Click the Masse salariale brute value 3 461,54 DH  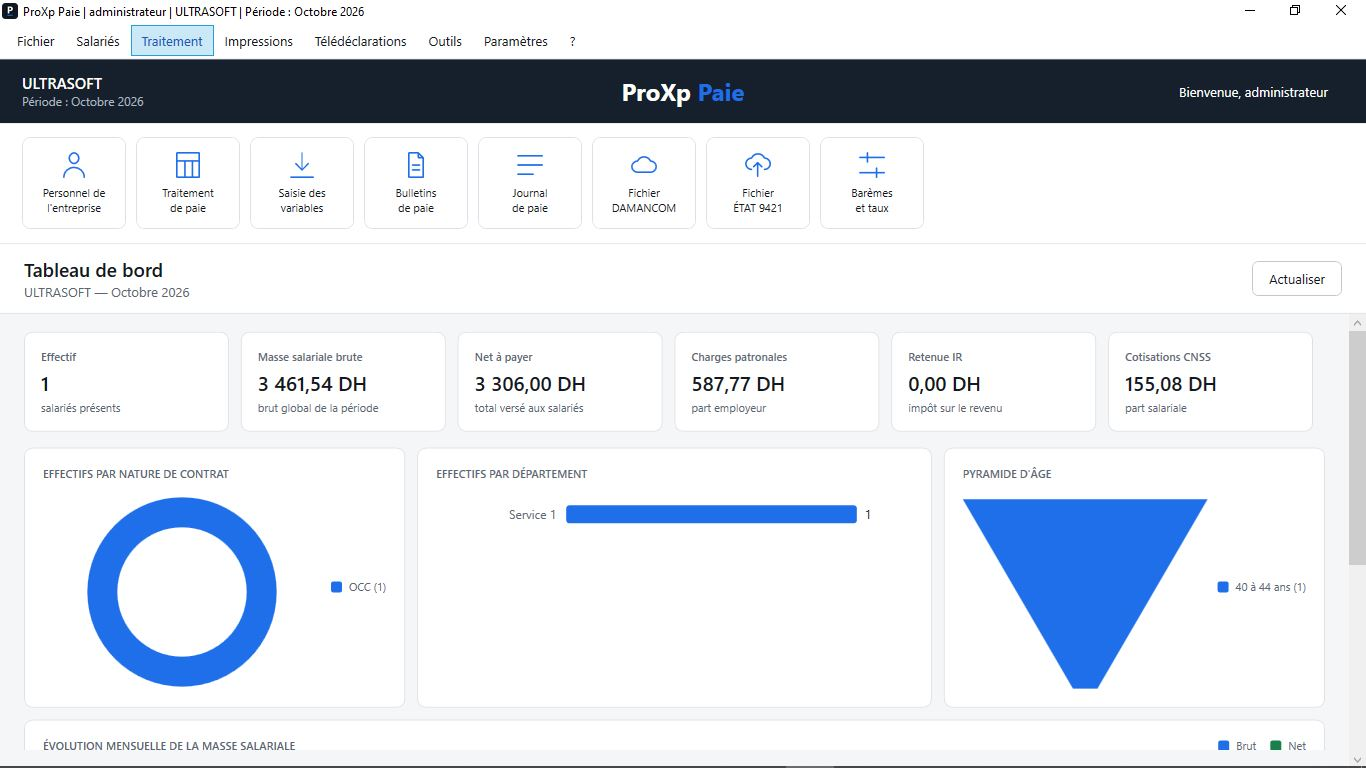pos(312,384)
